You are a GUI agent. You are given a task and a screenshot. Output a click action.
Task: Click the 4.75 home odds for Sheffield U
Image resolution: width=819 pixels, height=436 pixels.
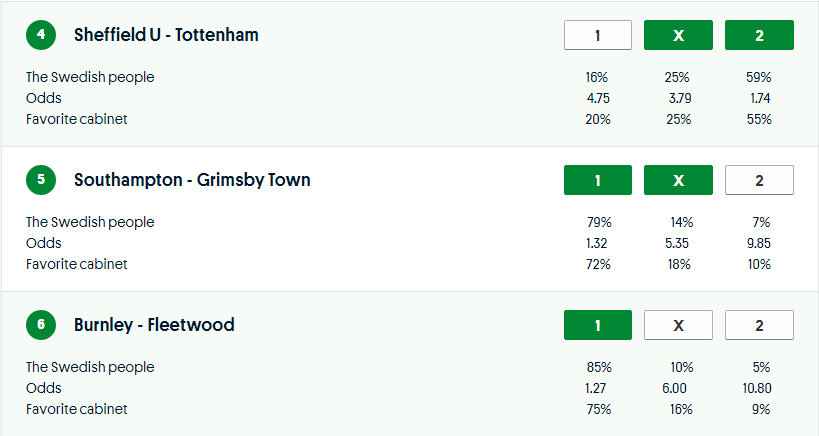(x=598, y=98)
